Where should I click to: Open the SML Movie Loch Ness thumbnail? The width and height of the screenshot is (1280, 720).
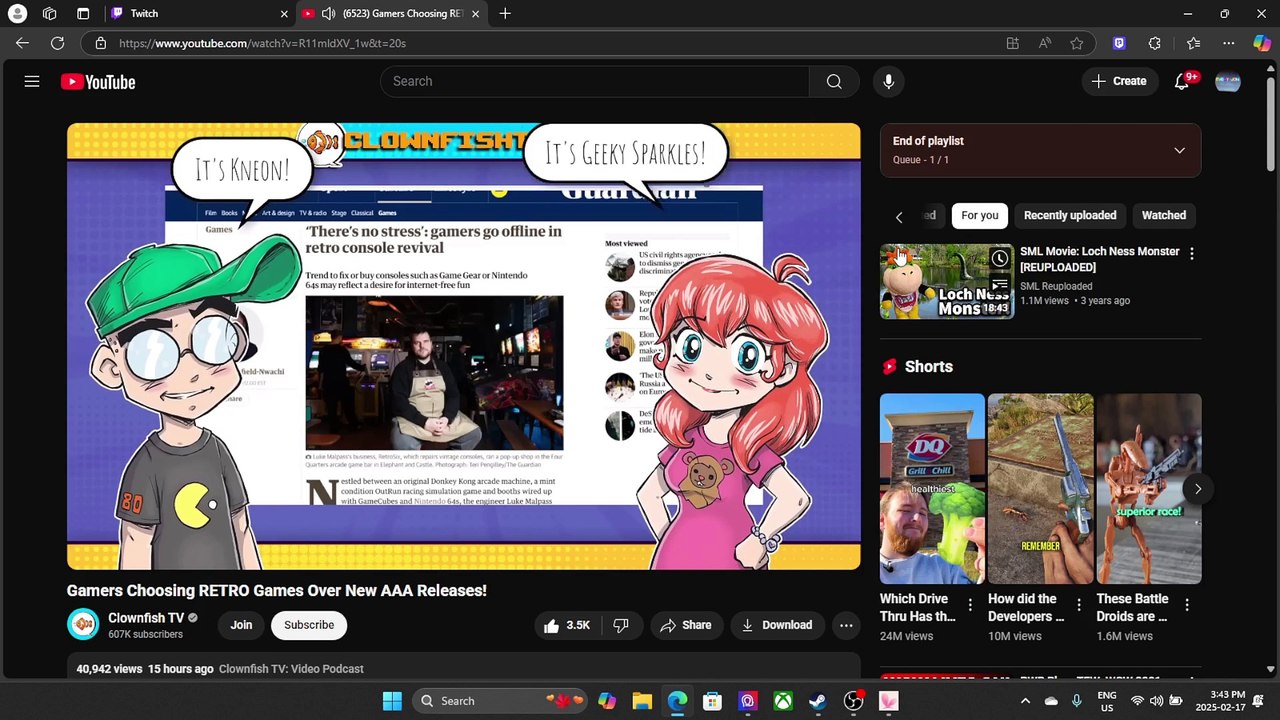pyautogui.click(x=947, y=282)
